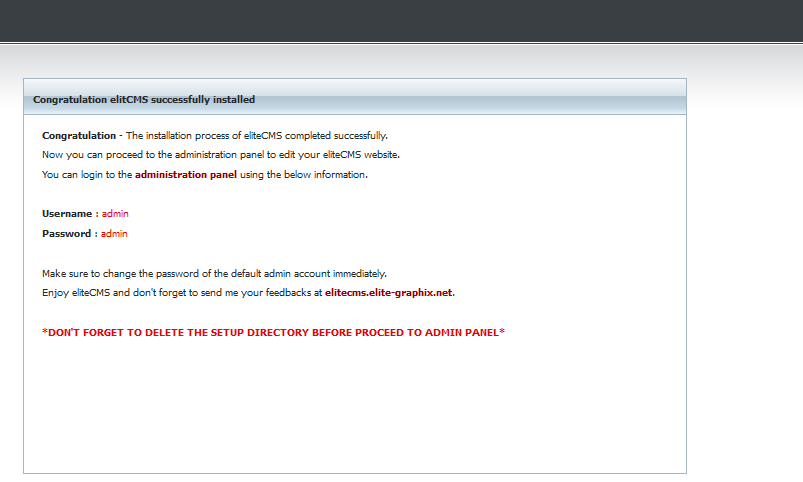Click the 'Enjoy eliteCMS and don't forget' sentence
Image resolution: width=803 pixels, height=482 pixels.
click(248, 293)
